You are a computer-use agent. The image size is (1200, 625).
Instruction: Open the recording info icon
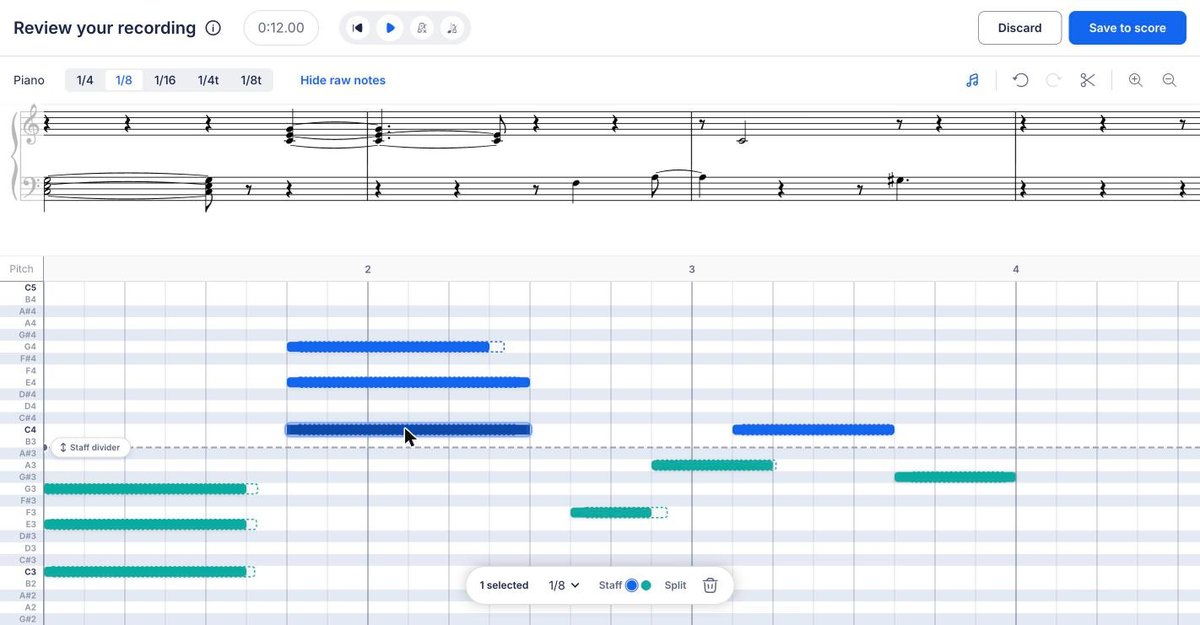[213, 28]
